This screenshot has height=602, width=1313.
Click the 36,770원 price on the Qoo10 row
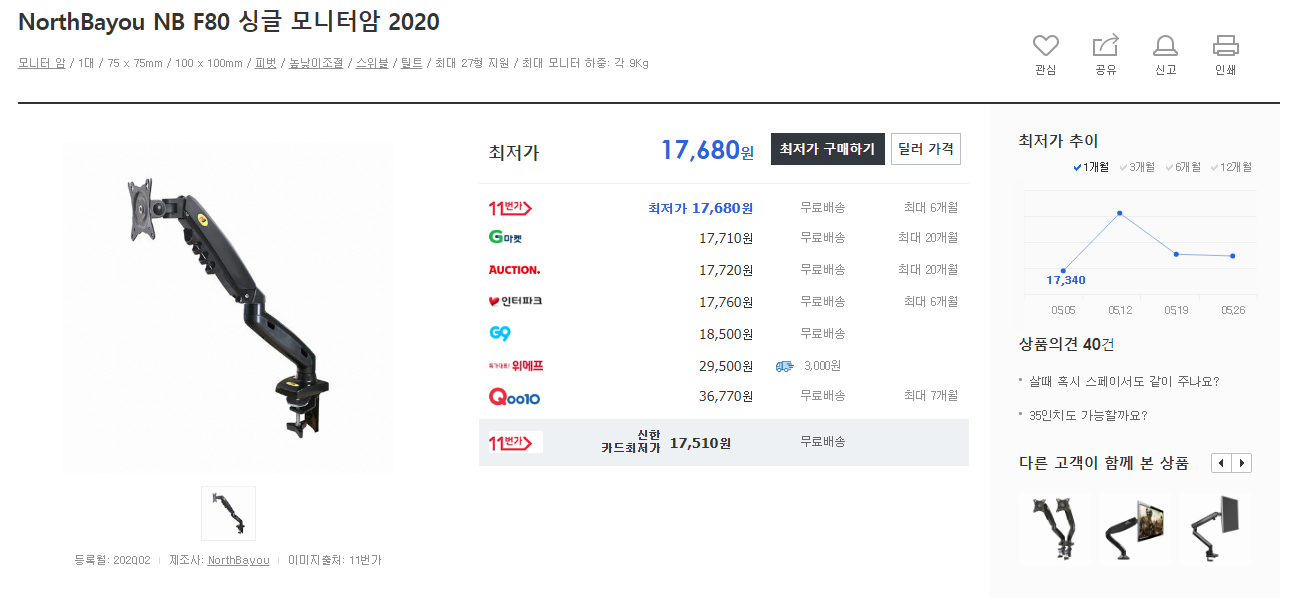click(726, 396)
